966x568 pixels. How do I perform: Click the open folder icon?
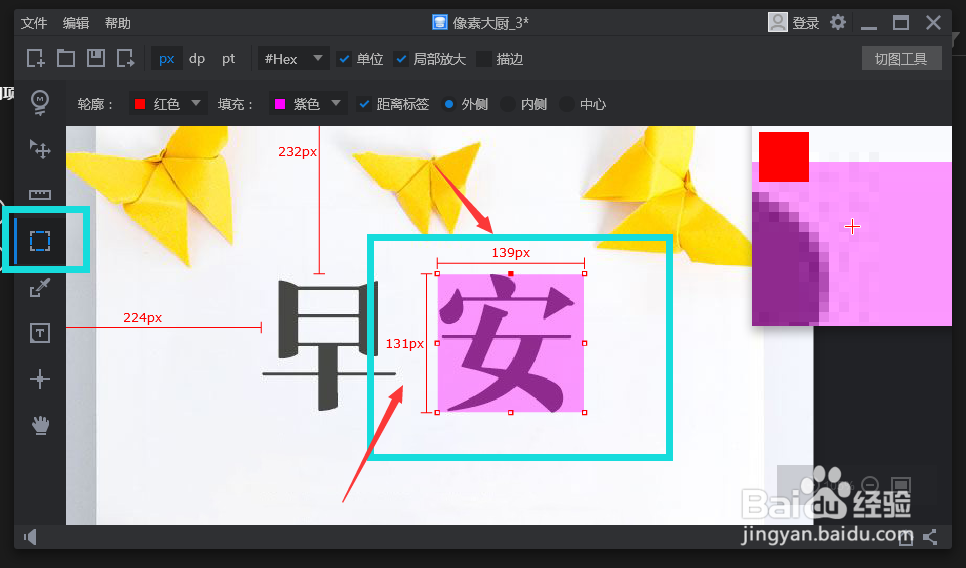[x=66, y=59]
